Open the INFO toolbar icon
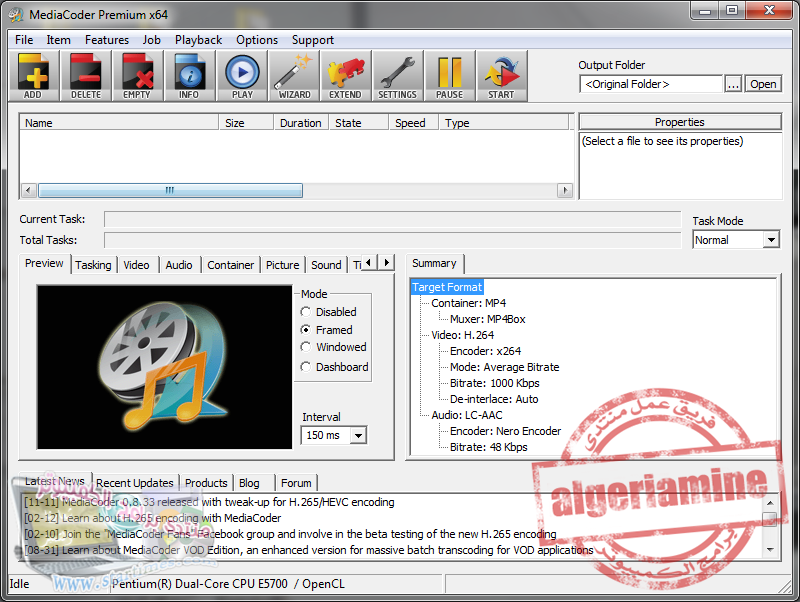The width and height of the screenshot is (800, 602). coord(189,76)
